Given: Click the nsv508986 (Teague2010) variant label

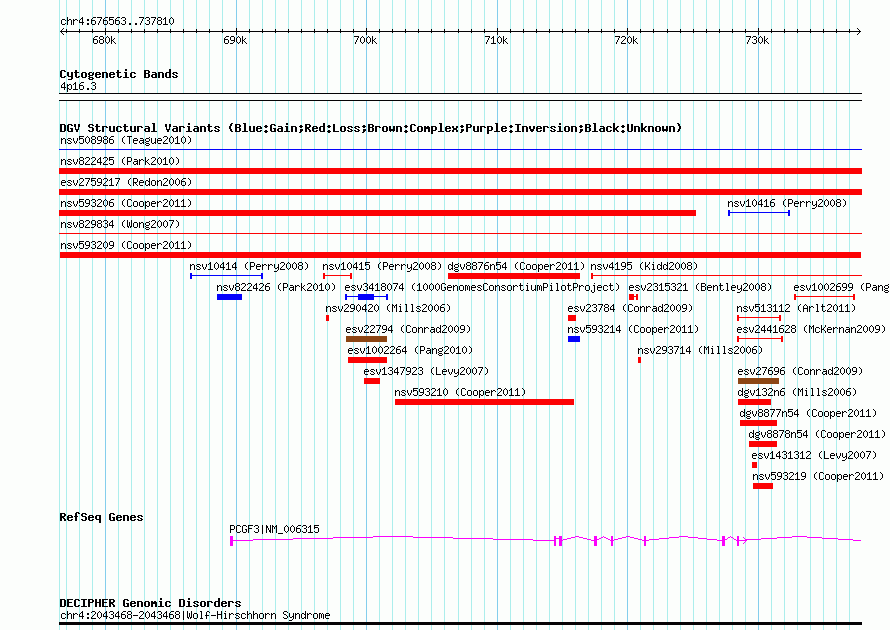Looking at the screenshot, I should [126, 140].
